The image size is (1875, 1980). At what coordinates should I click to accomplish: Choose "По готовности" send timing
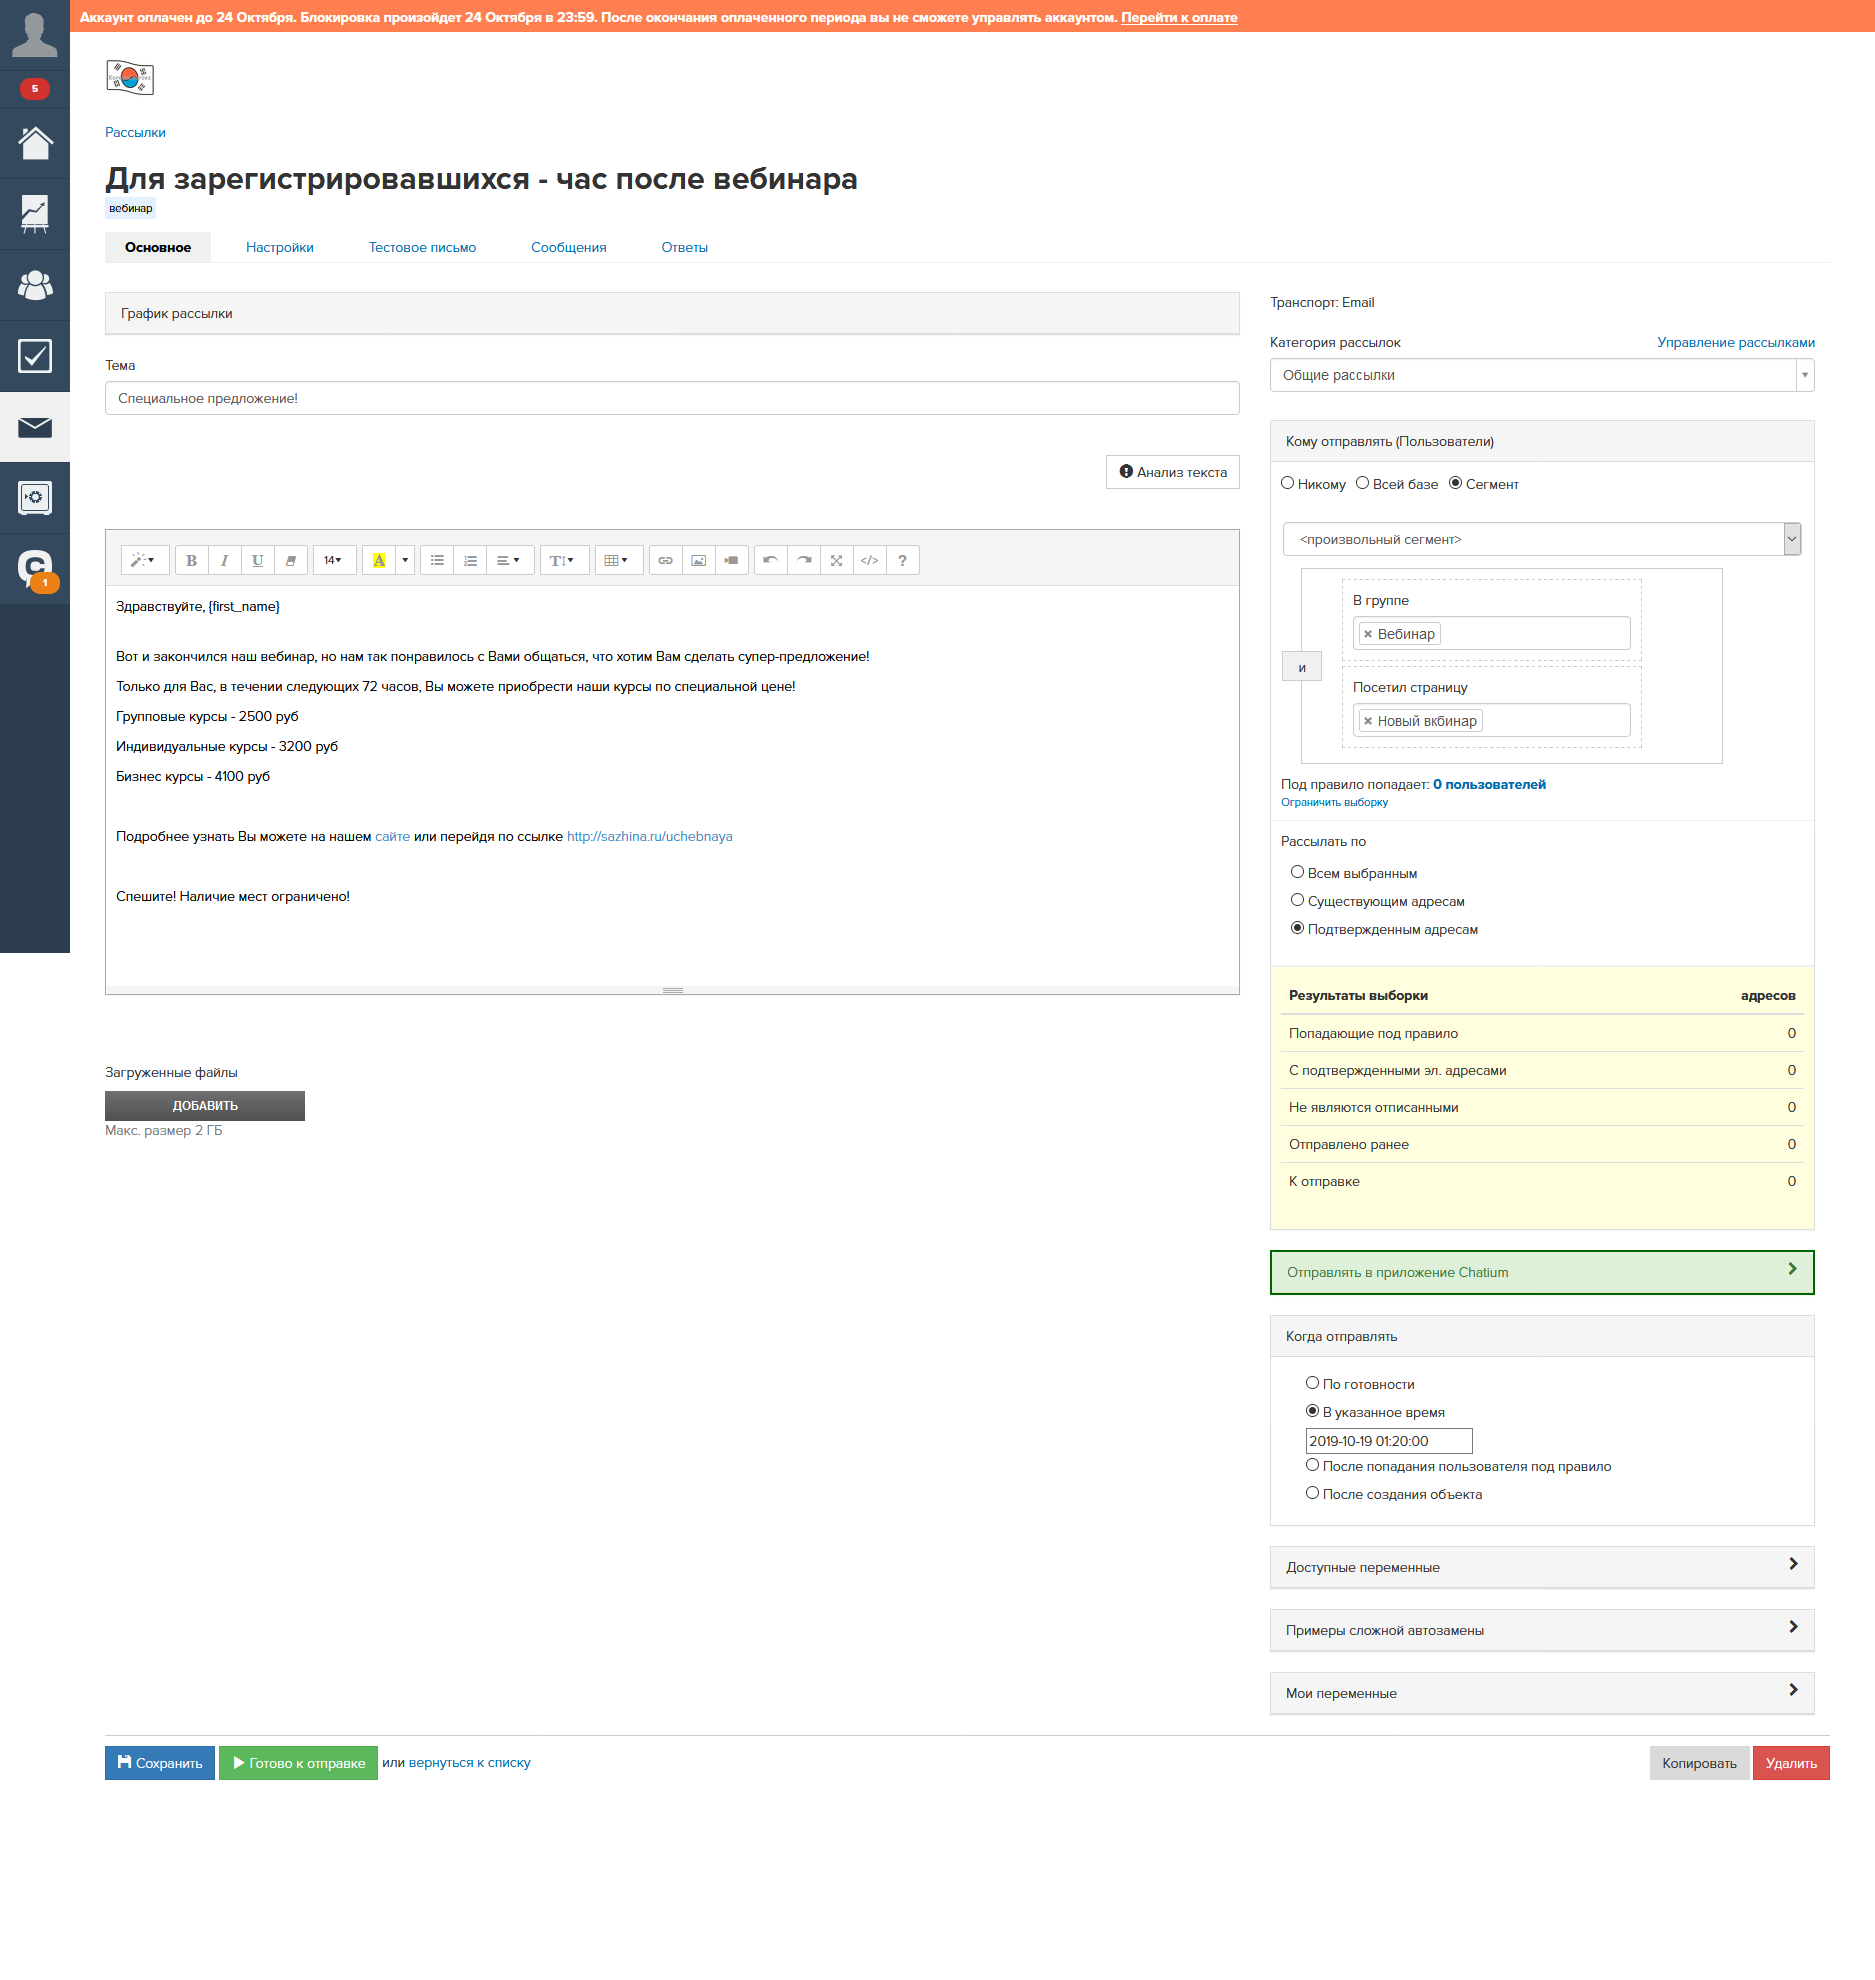click(1312, 1383)
